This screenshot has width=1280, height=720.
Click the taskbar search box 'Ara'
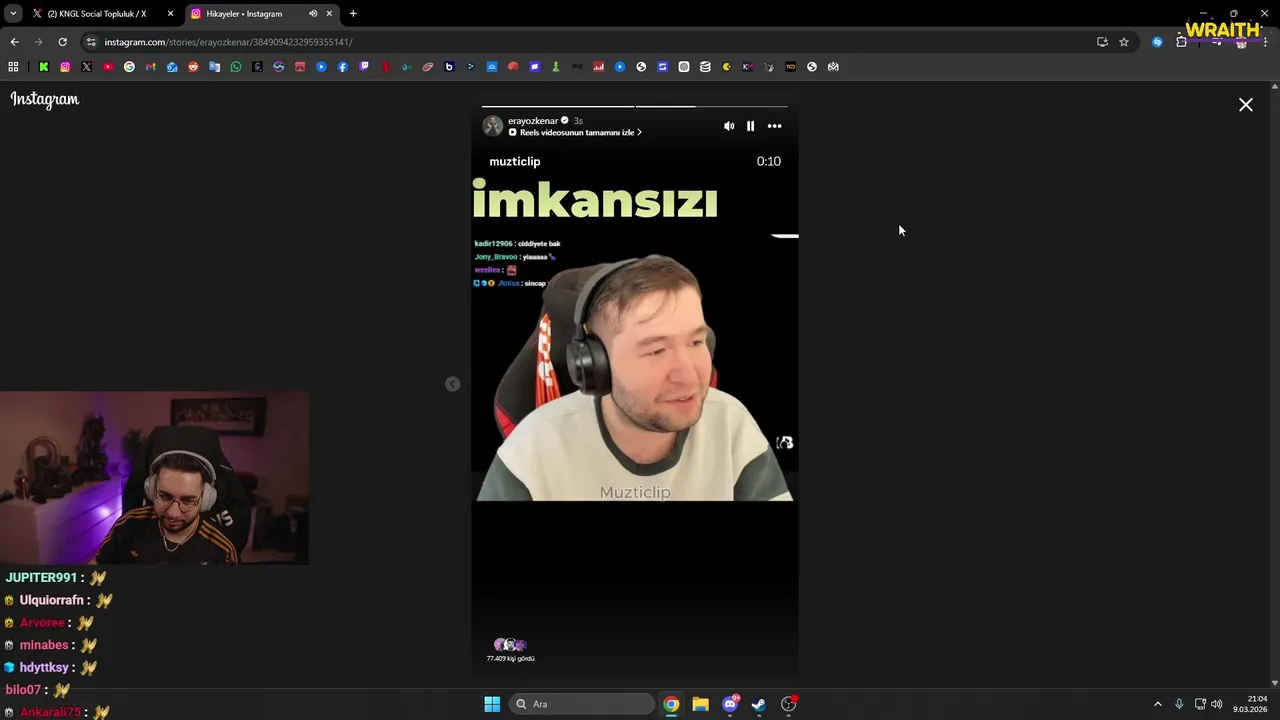click(x=582, y=704)
